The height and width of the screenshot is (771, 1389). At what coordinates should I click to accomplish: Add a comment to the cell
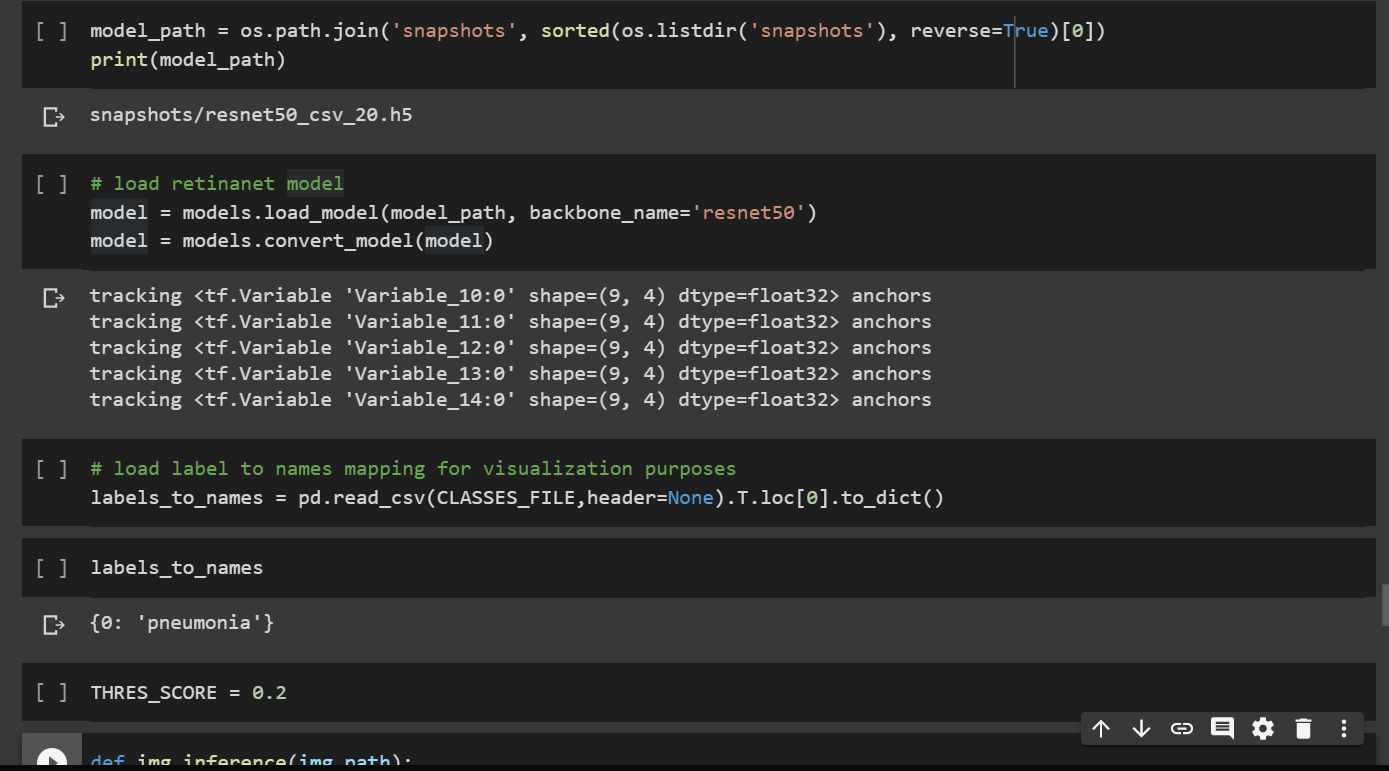coord(1221,729)
